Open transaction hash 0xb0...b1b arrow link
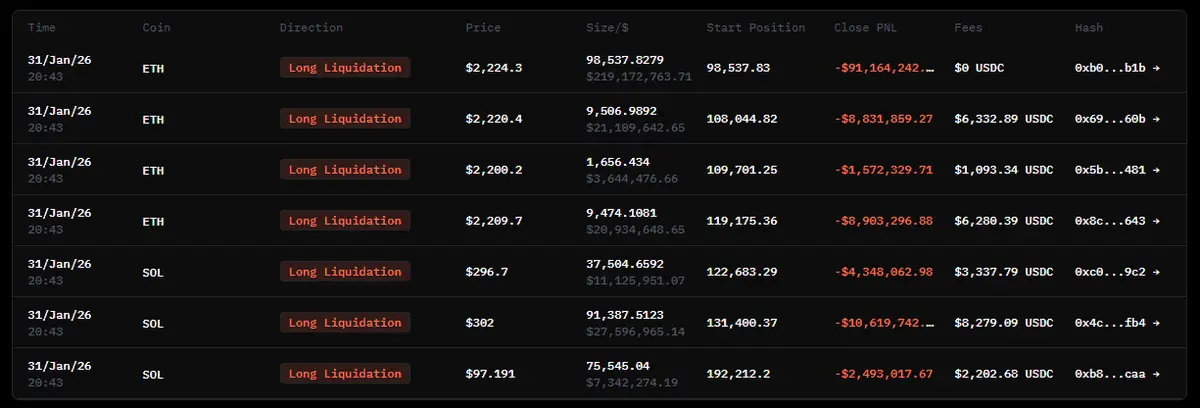The width and height of the screenshot is (1200, 408). pos(1117,68)
